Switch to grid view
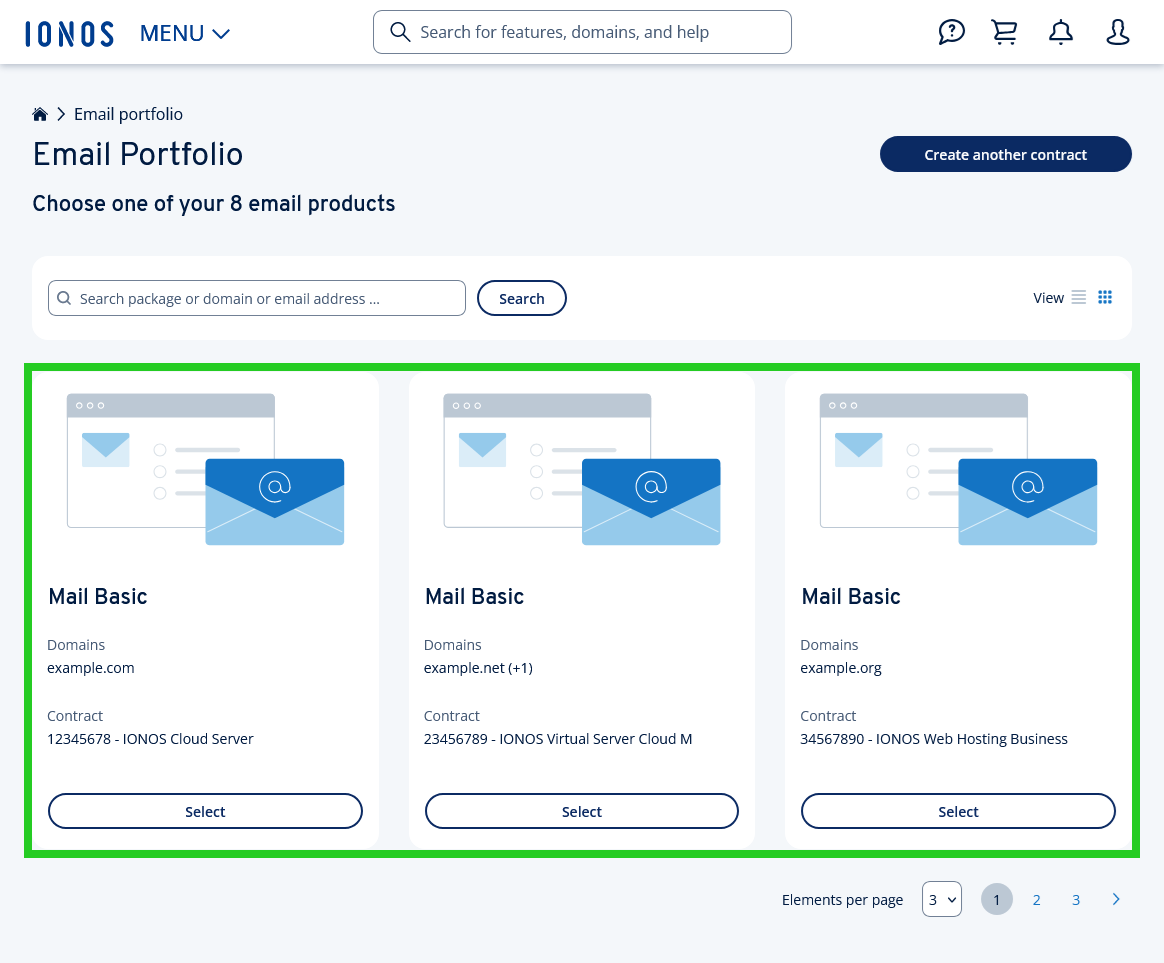 [x=1105, y=297]
